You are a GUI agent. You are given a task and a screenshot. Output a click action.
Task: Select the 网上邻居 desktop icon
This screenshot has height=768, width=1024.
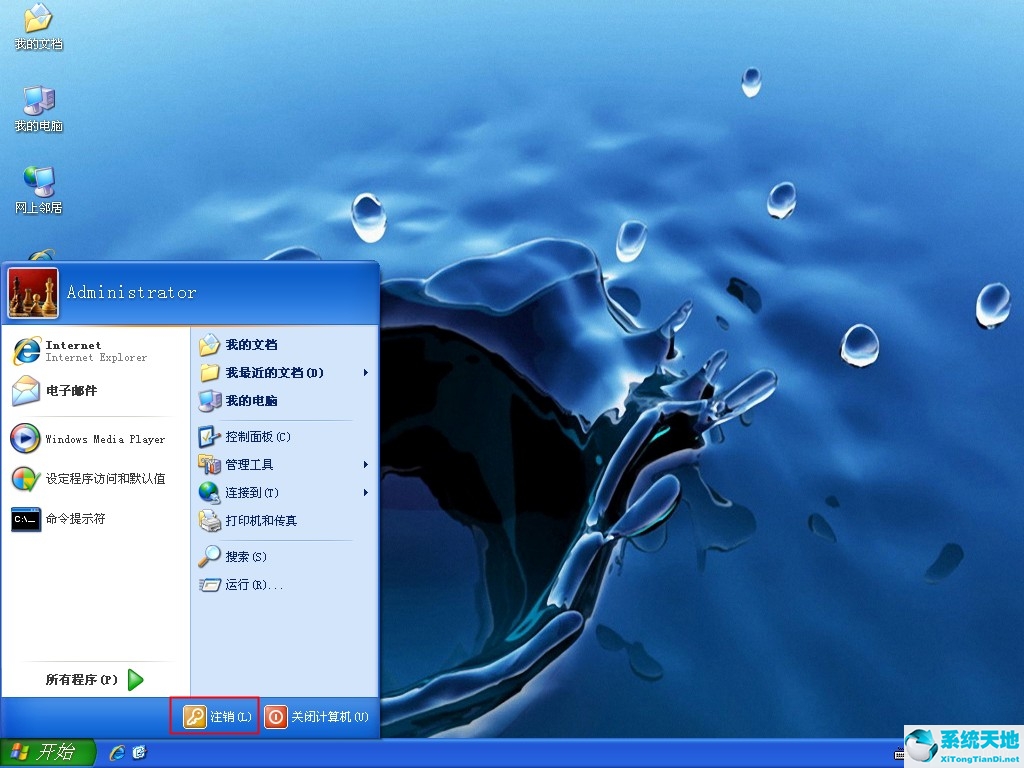(x=39, y=190)
